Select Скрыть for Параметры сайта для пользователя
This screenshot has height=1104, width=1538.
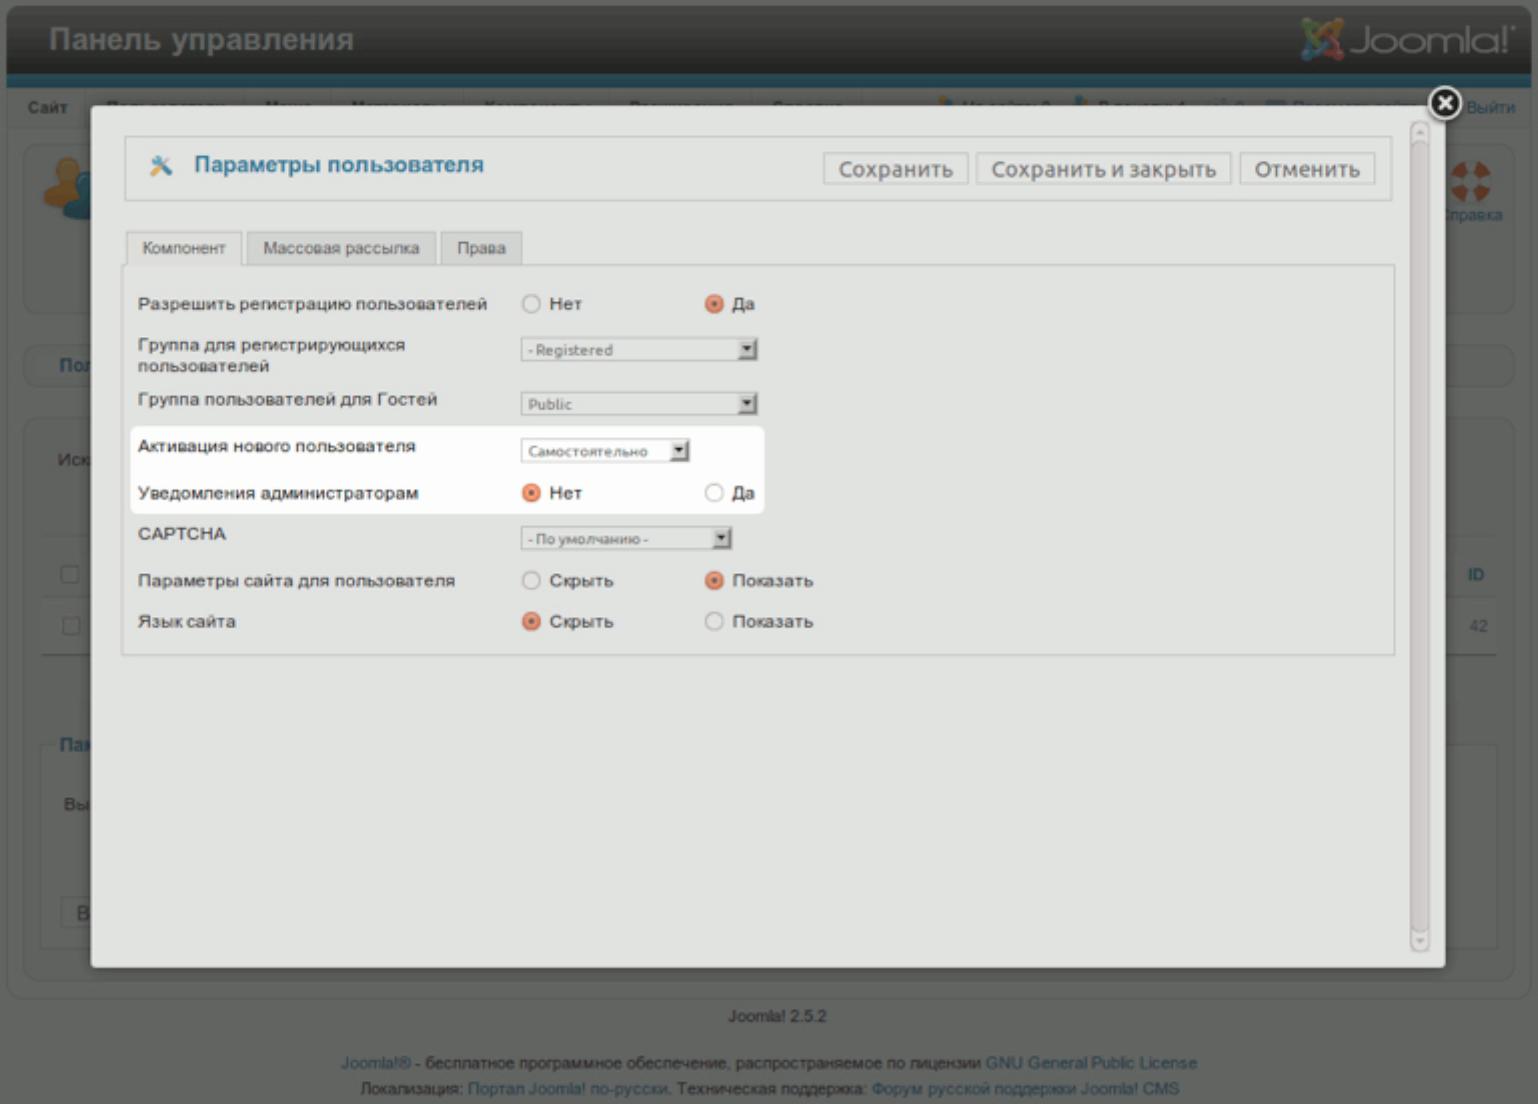pos(531,581)
